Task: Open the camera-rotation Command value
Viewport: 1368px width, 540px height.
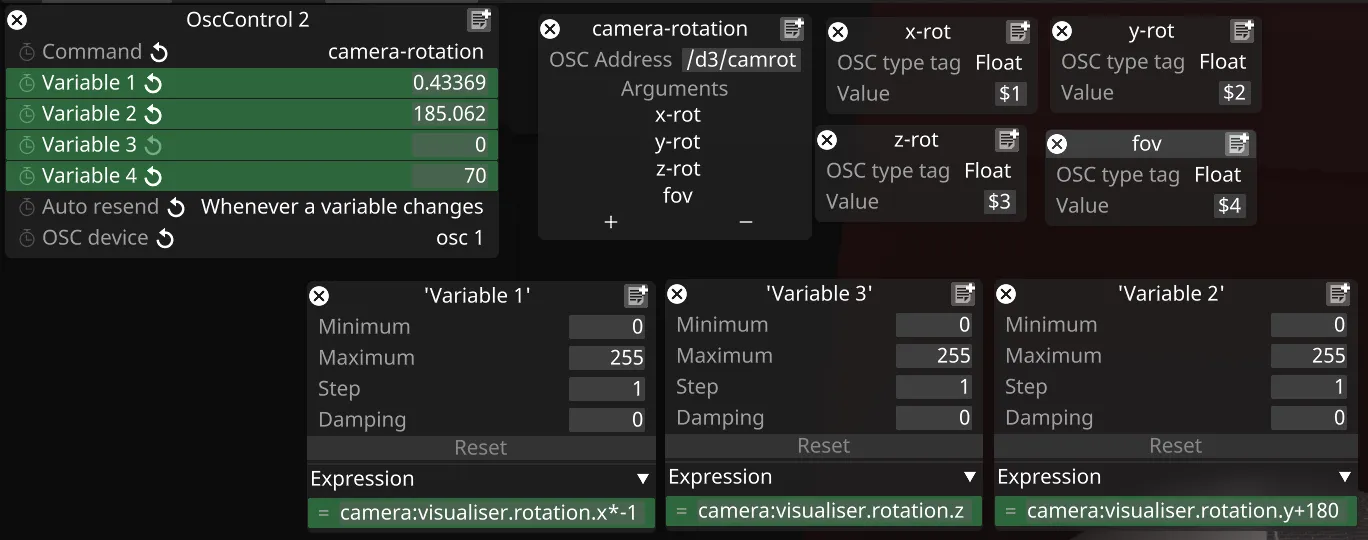Action: click(x=405, y=52)
